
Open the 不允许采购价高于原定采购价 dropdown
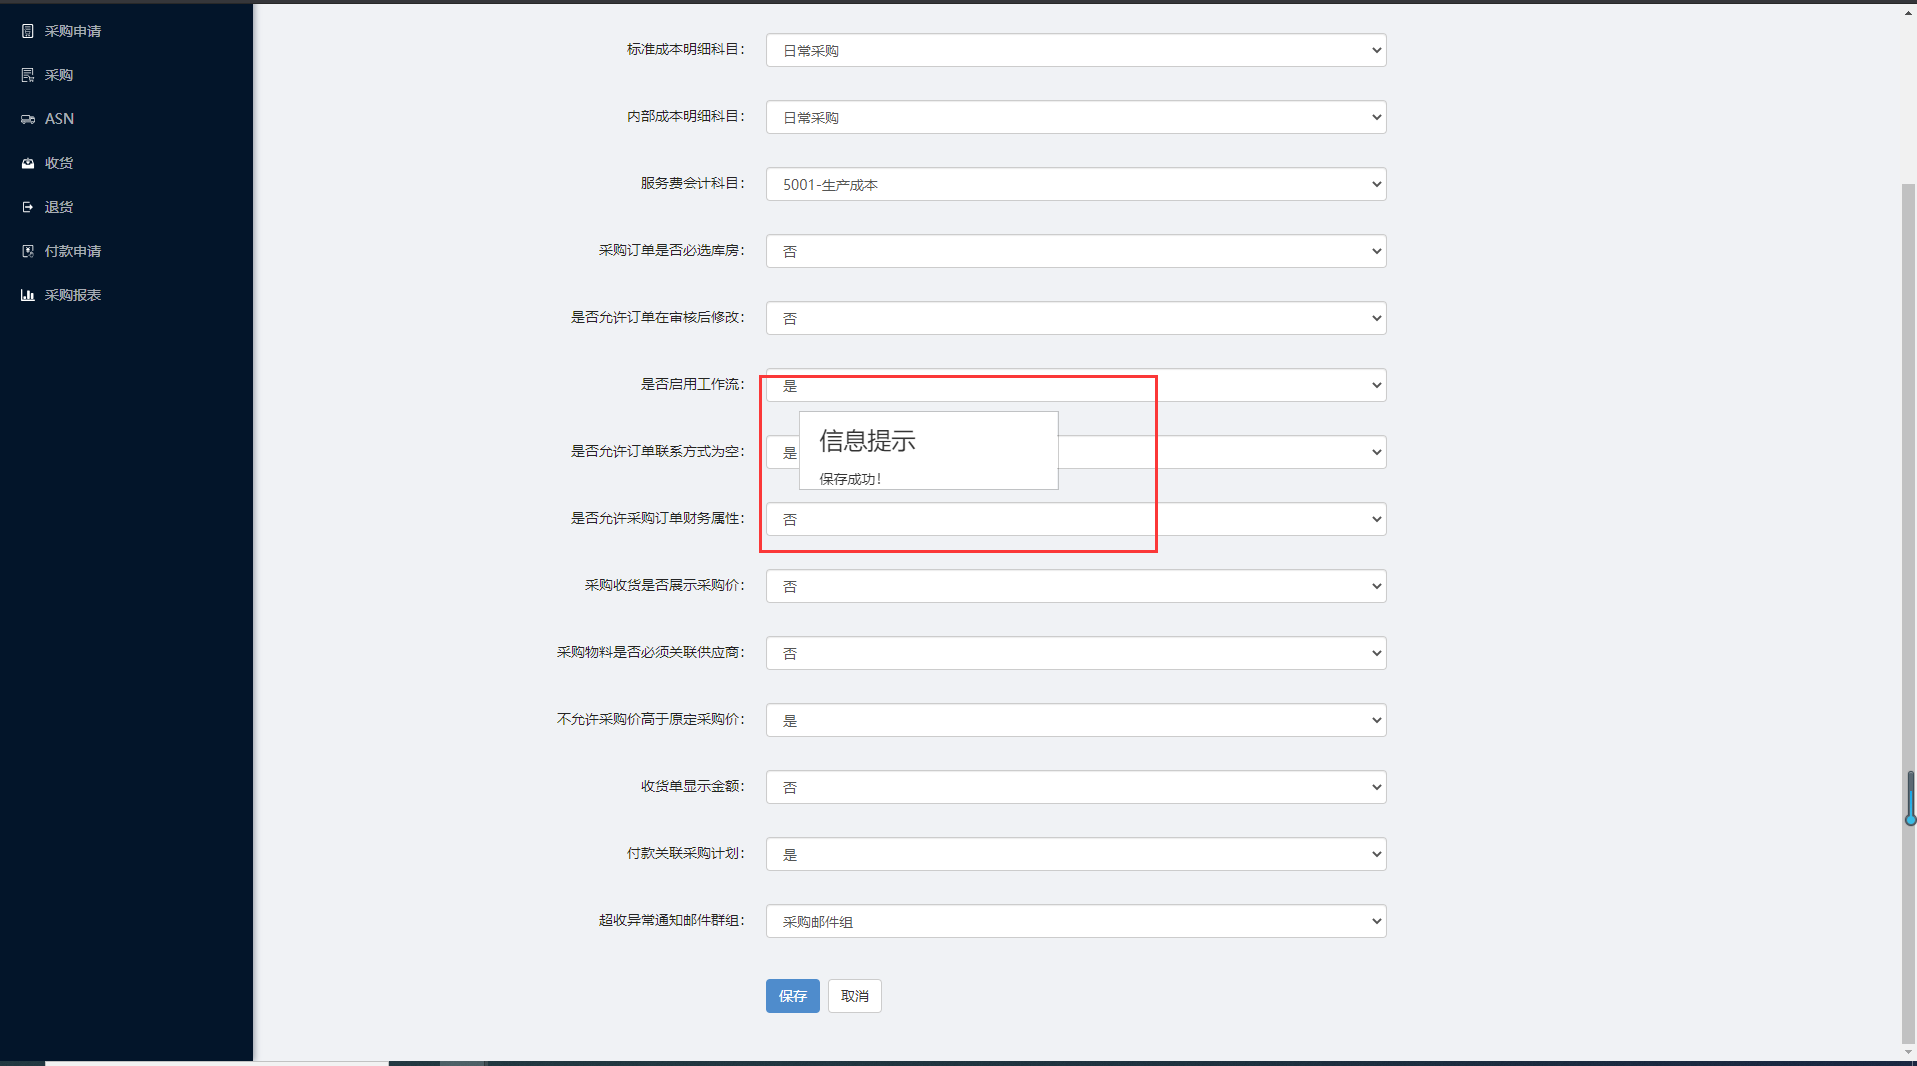click(x=1076, y=720)
